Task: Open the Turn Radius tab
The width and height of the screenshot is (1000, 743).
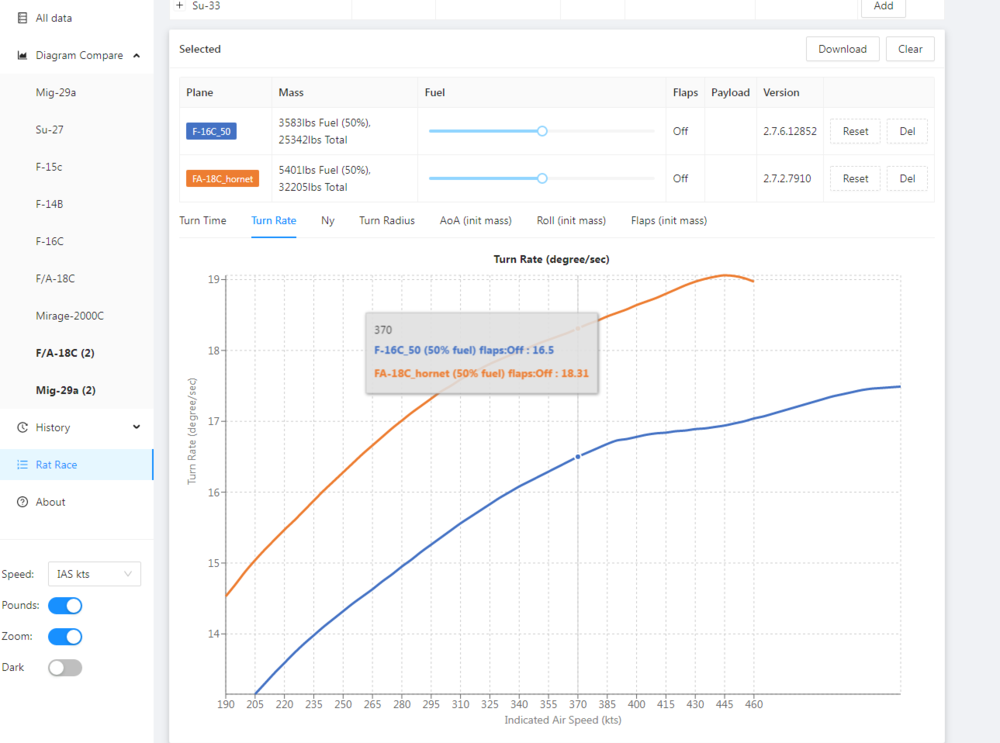Action: [385, 221]
